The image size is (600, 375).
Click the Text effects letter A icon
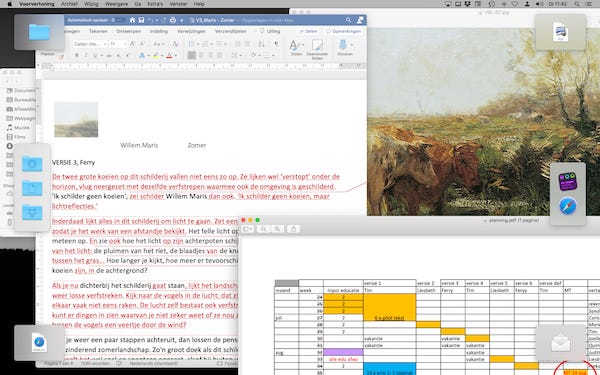tap(142, 55)
